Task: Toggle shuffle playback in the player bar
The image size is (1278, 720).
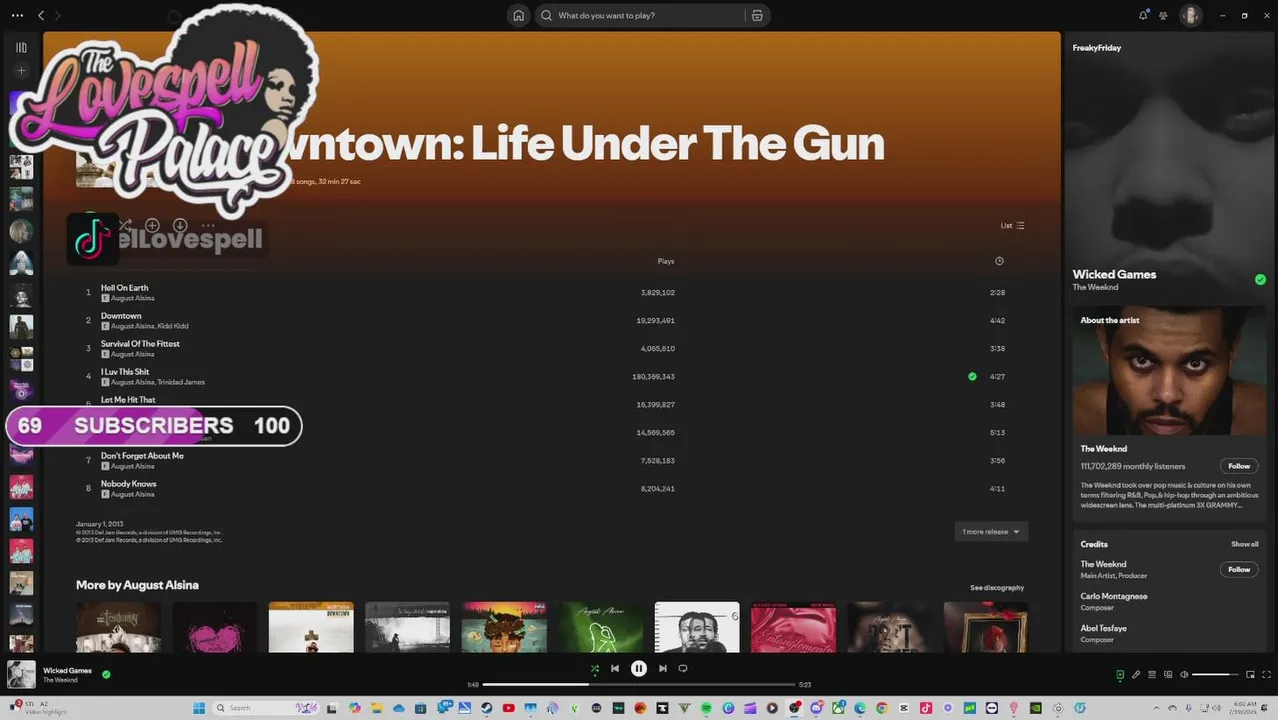Action: 594,668
